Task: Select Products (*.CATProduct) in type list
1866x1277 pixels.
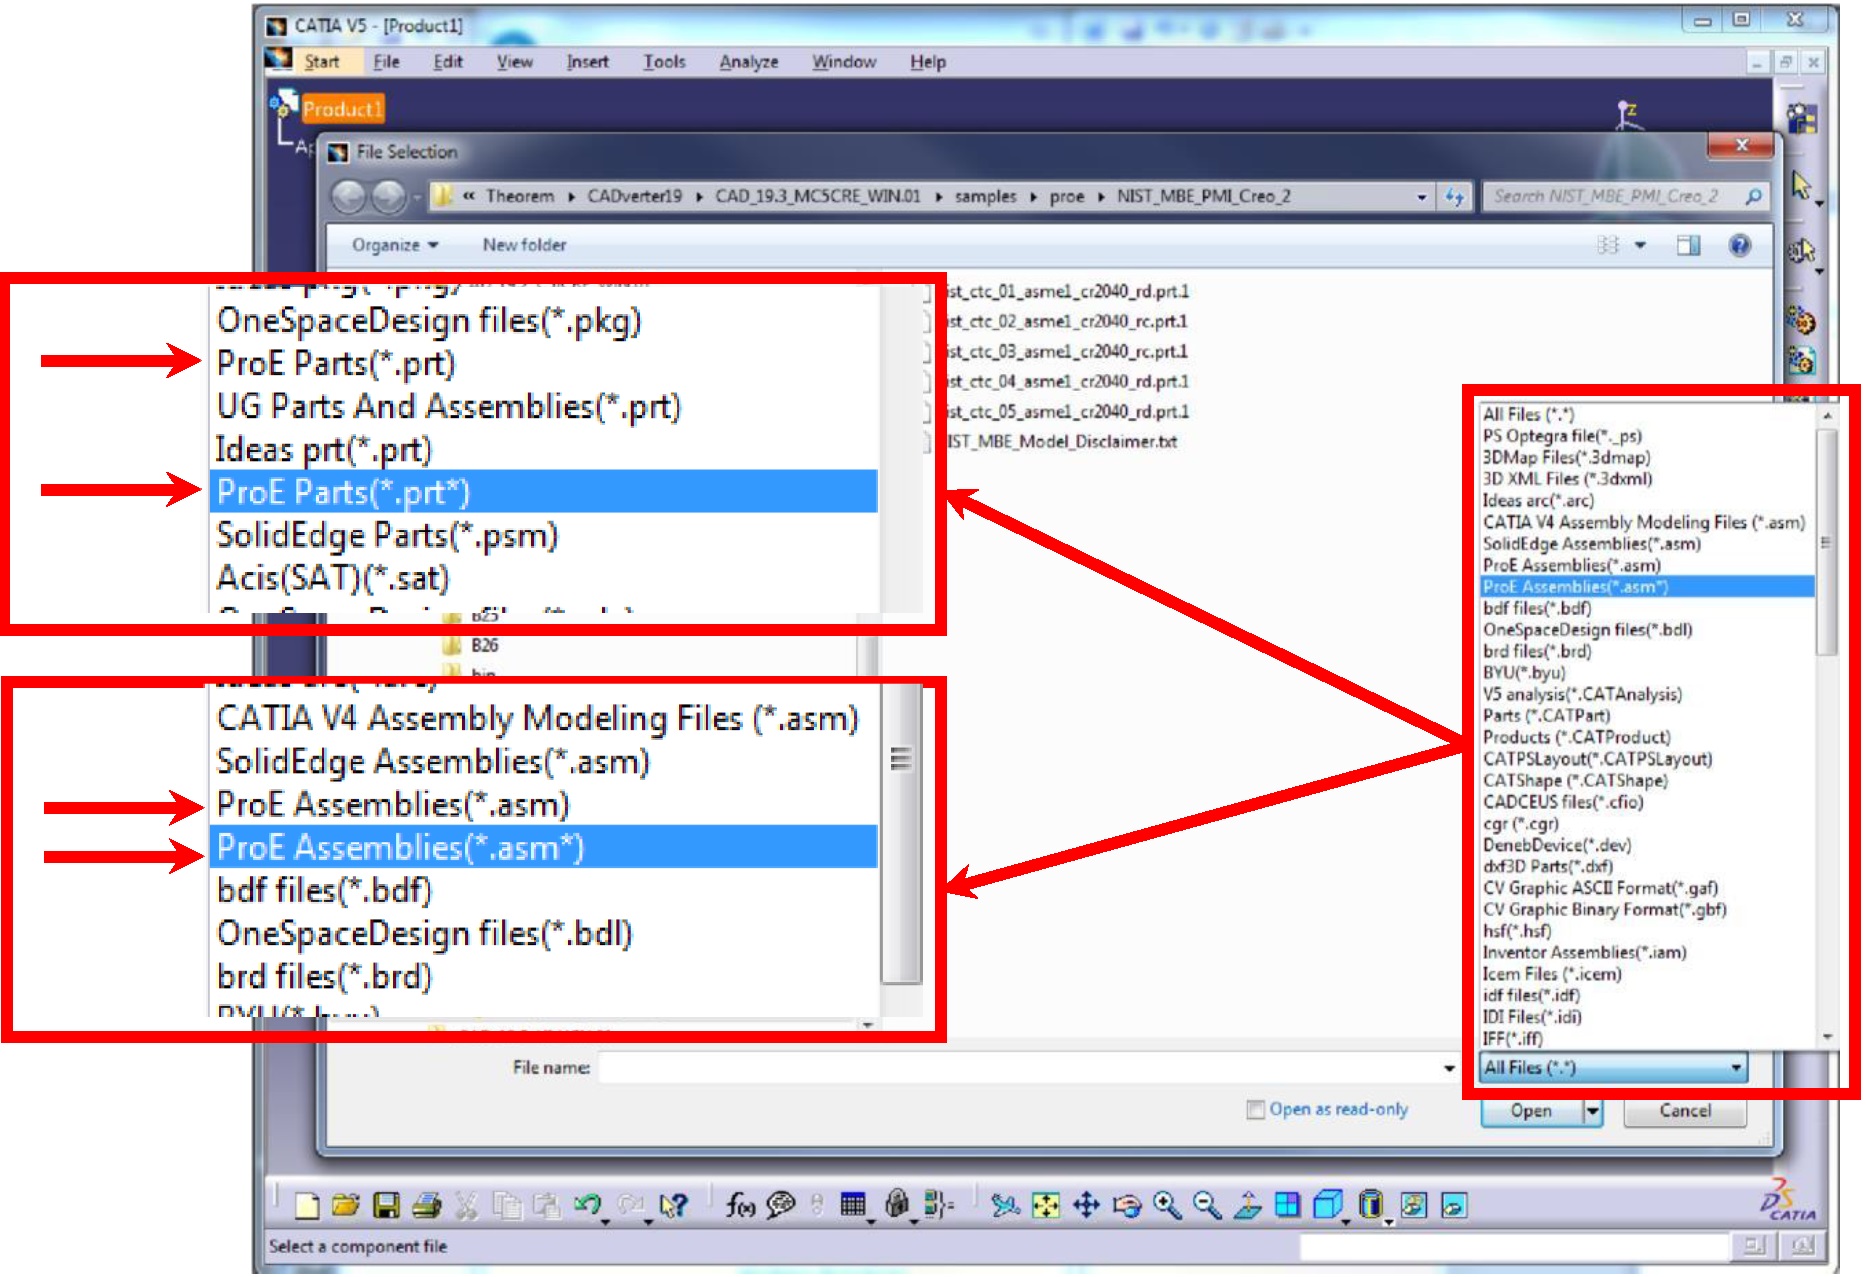Action: click(x=1576, y=737)
